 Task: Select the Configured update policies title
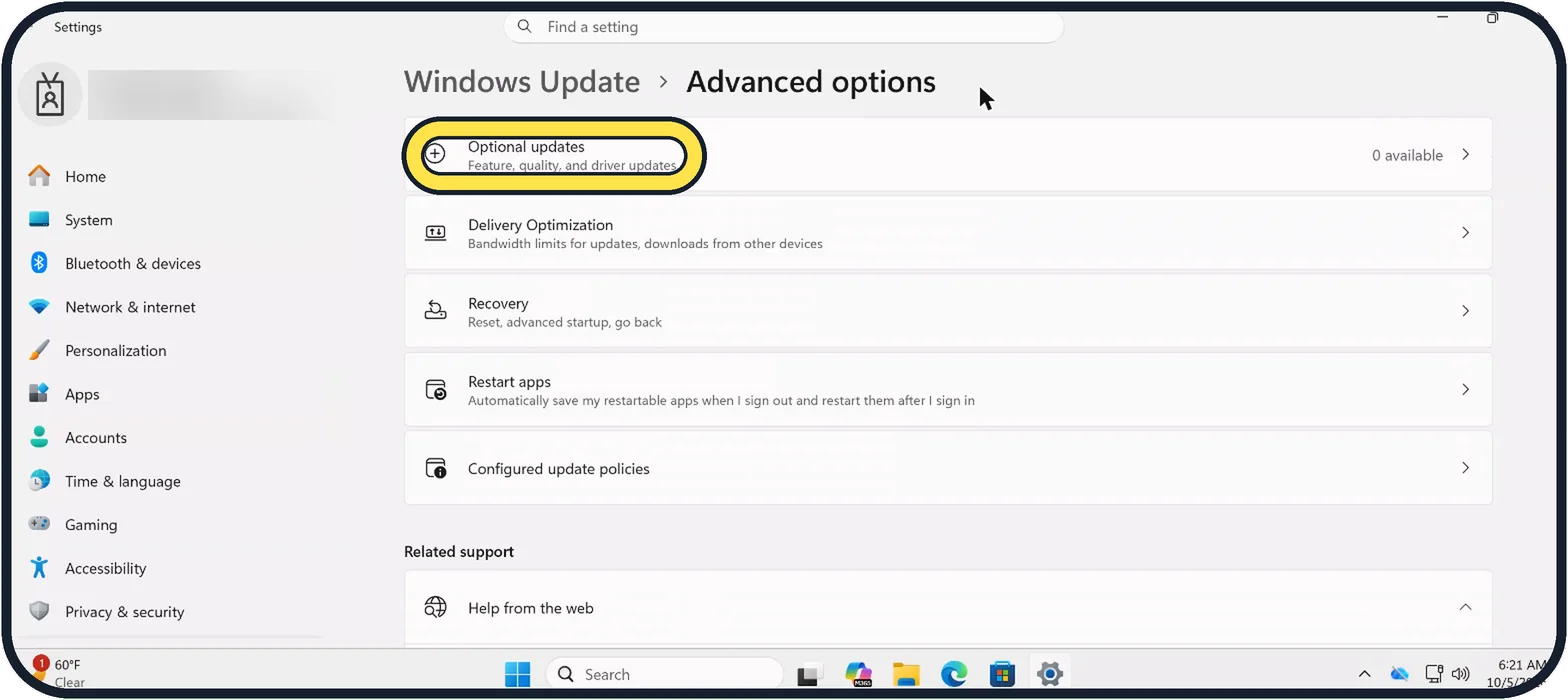coord(559,469)
